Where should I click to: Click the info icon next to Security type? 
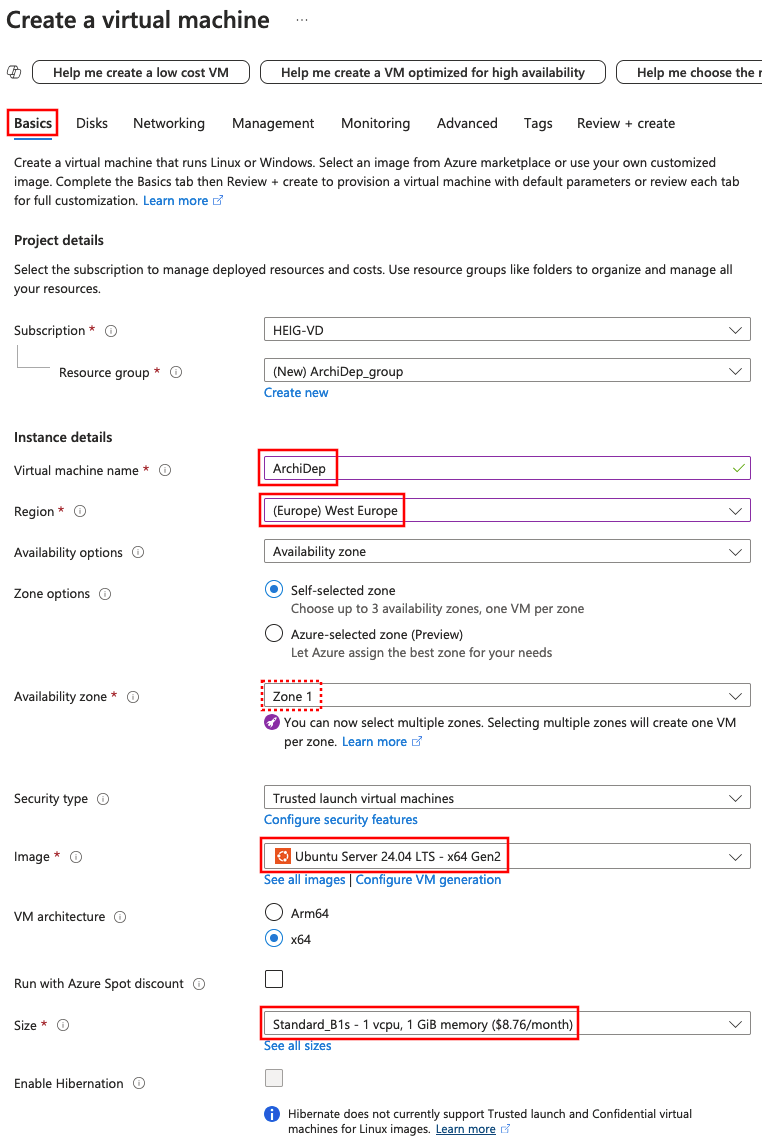tap(103, 799)
